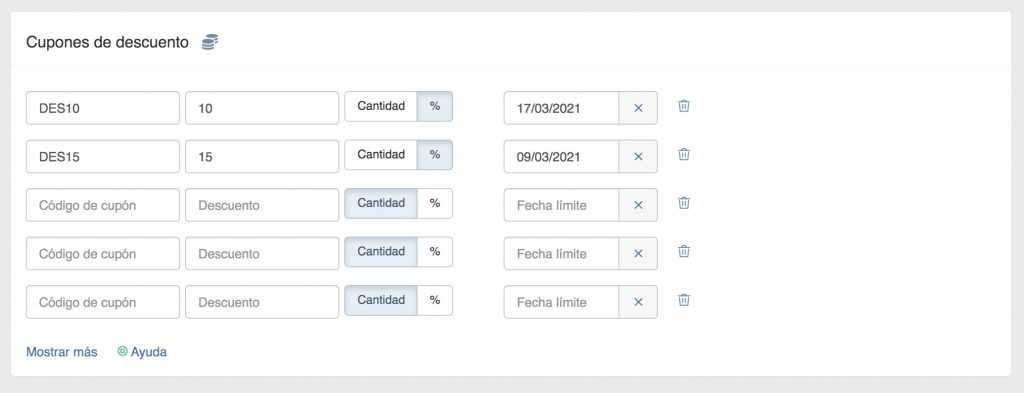Click the Mostrar más link
Screen dimensions: 1024x393
pyautogui.click(x=61, y=352)
